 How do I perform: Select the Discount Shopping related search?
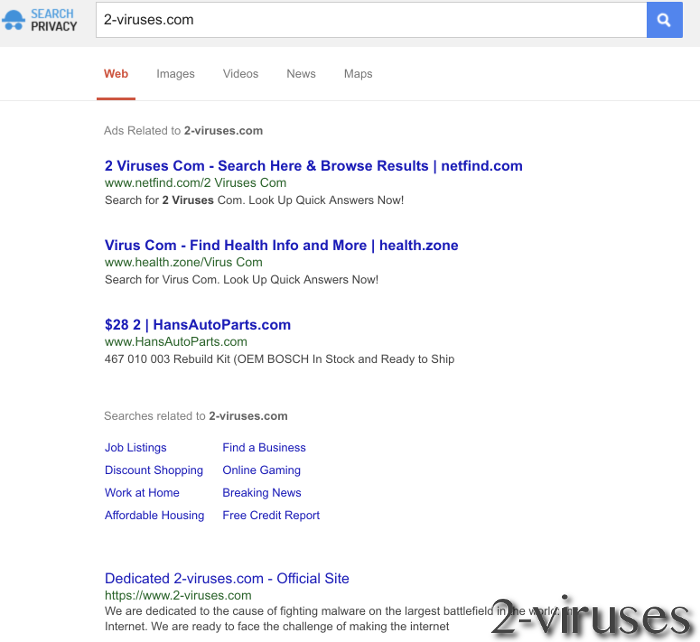click(154, 471)
